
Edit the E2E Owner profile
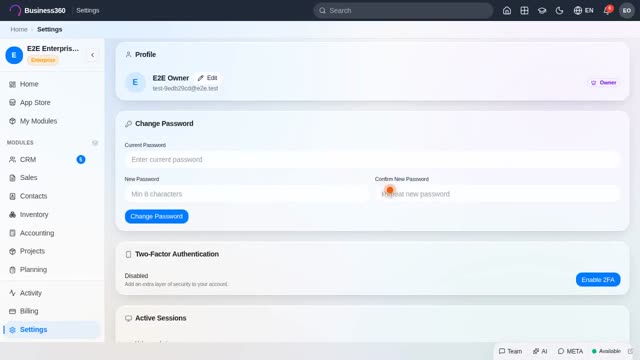coord(208,78)
